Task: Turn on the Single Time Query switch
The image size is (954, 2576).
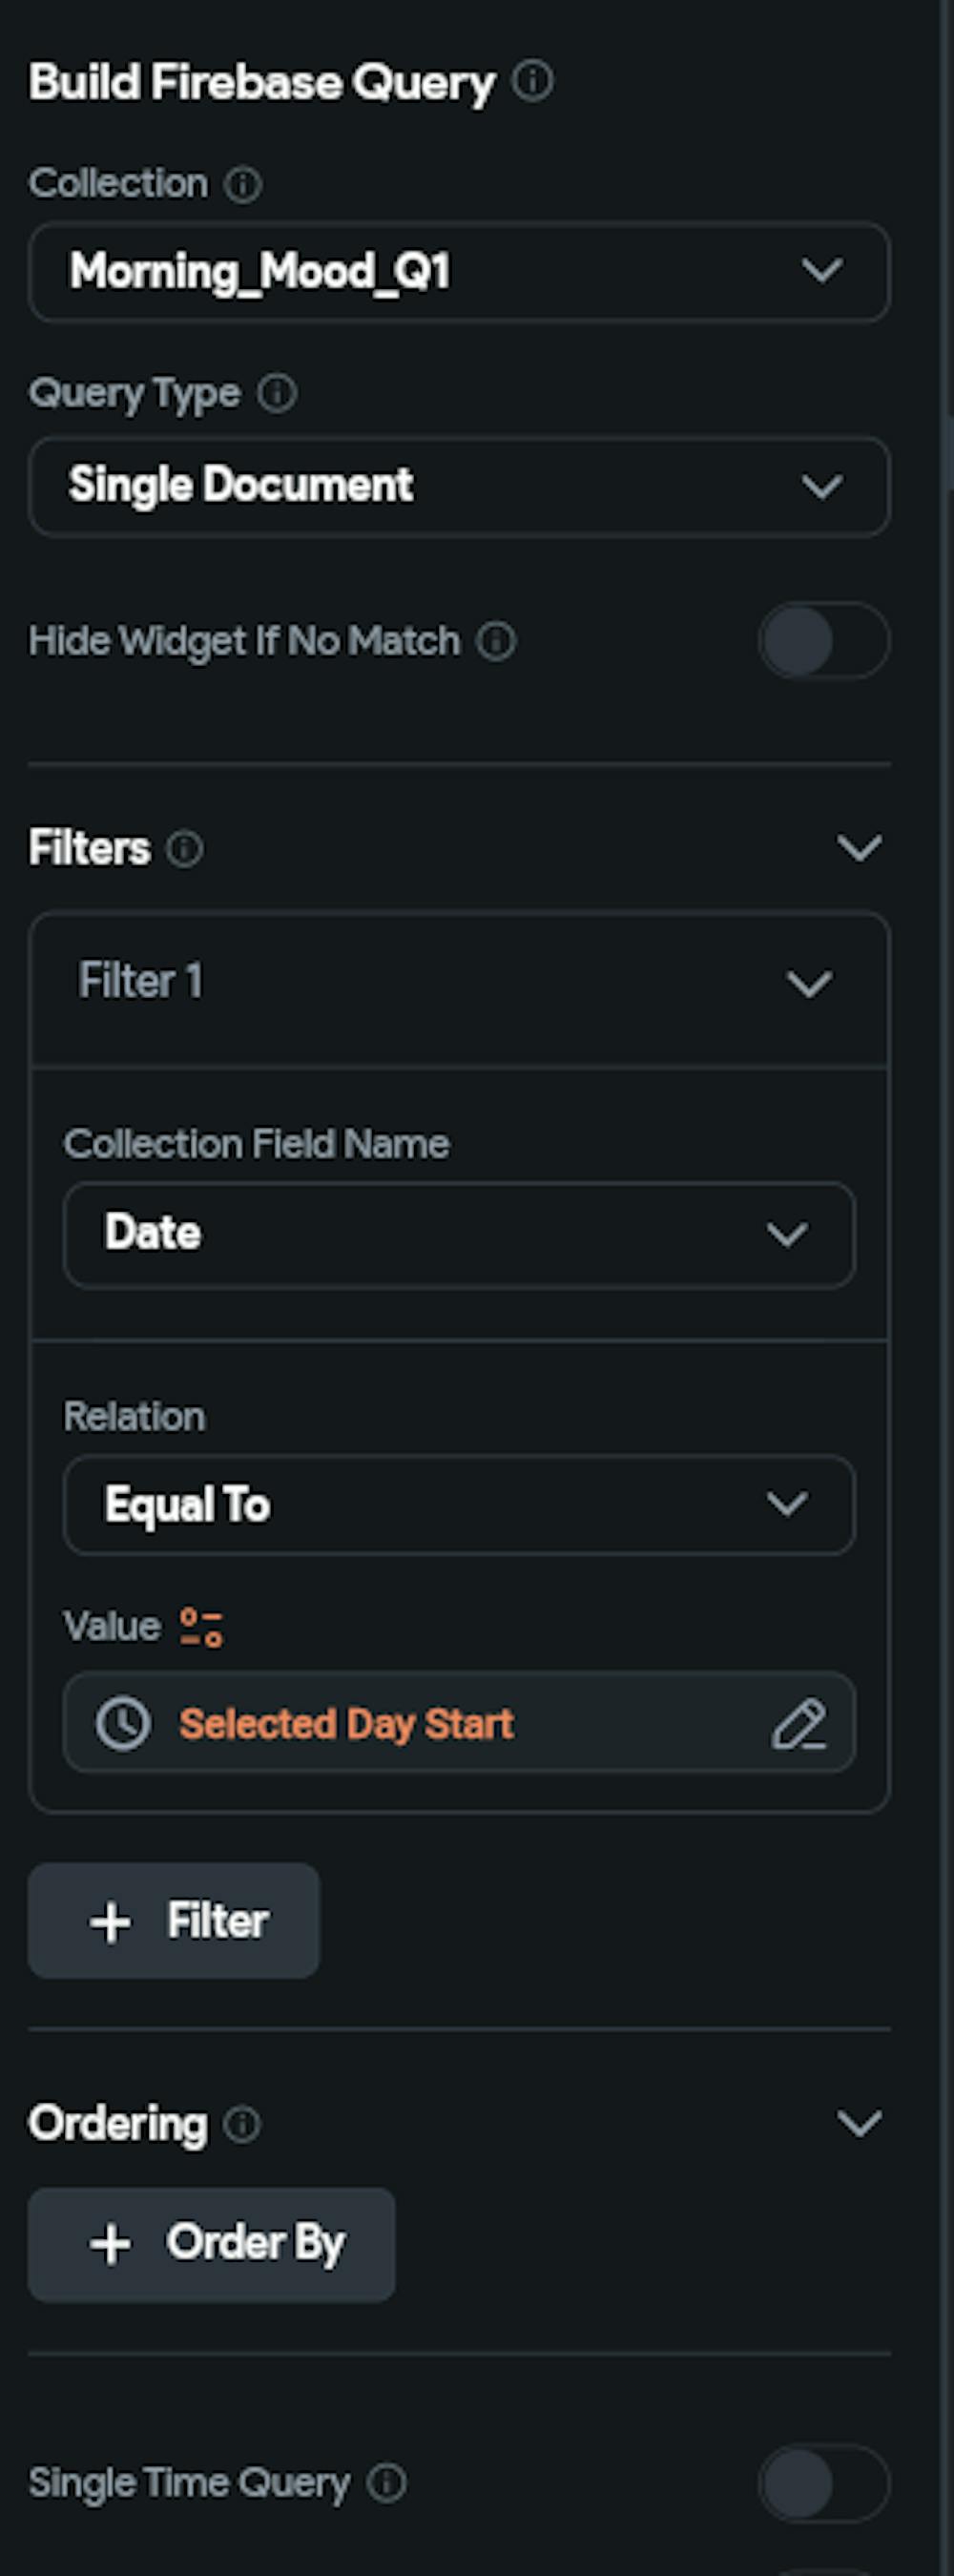Action: pos(823,2482)
